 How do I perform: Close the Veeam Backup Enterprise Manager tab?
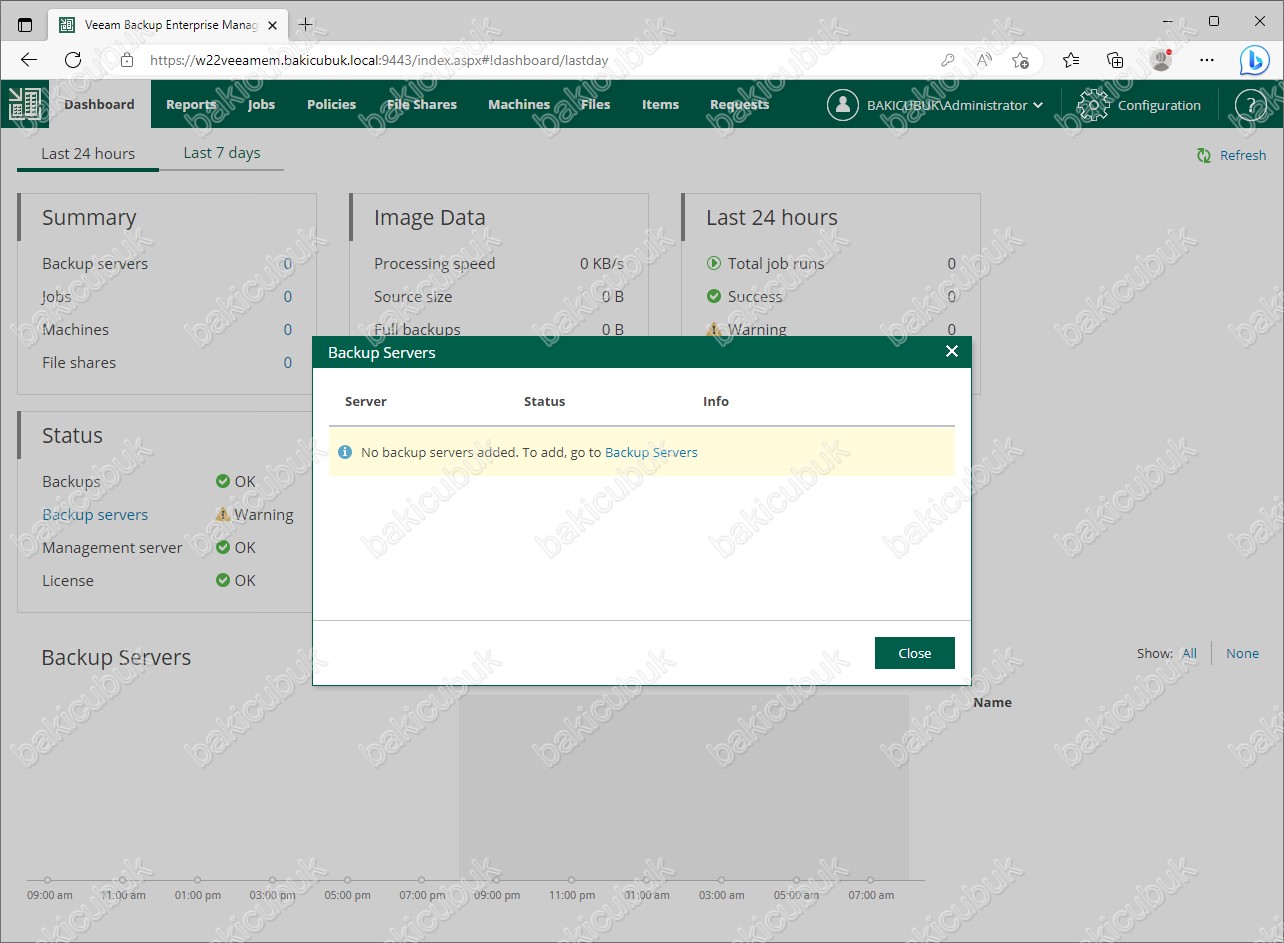click(272, 25)
